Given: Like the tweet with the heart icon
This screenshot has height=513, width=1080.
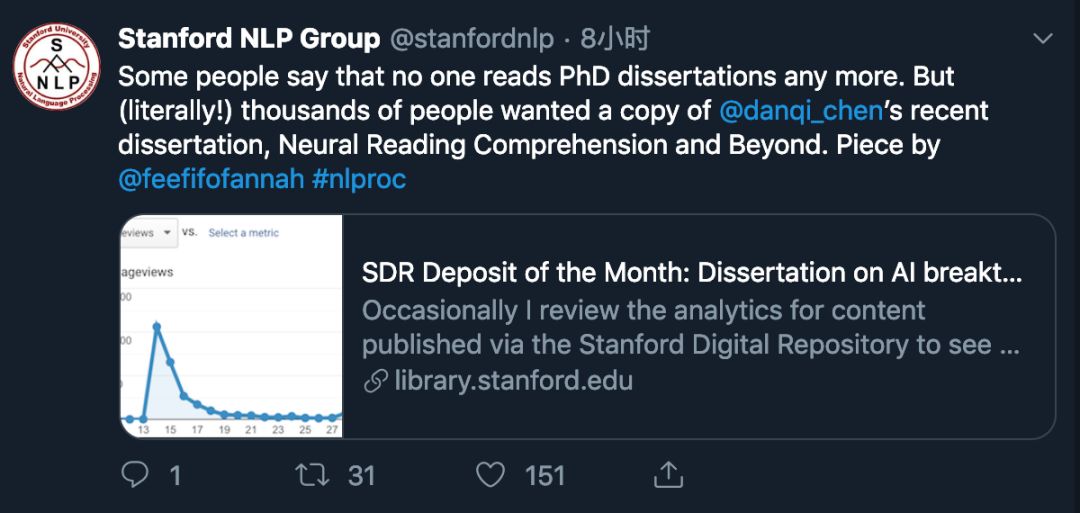Looking at the screenshot, I should 490,475.
